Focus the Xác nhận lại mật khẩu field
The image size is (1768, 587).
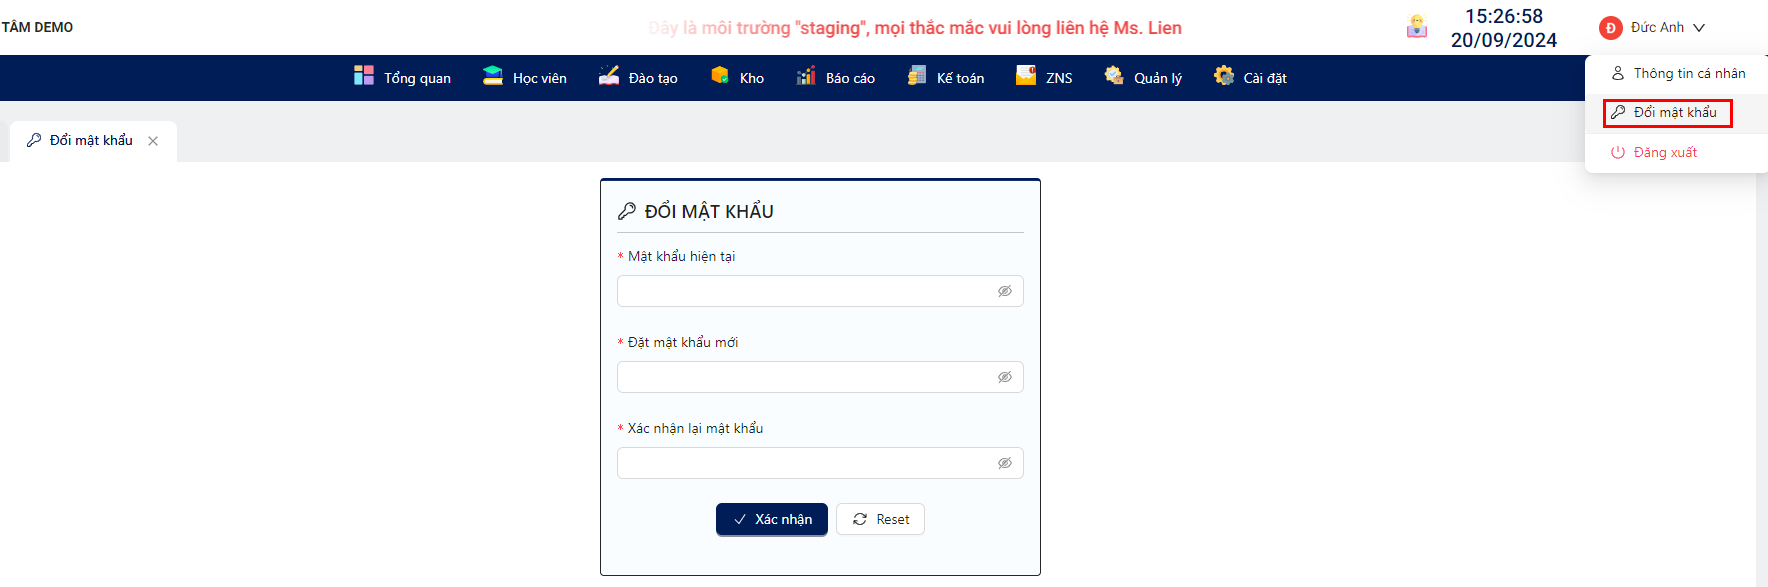coord(820,463)
